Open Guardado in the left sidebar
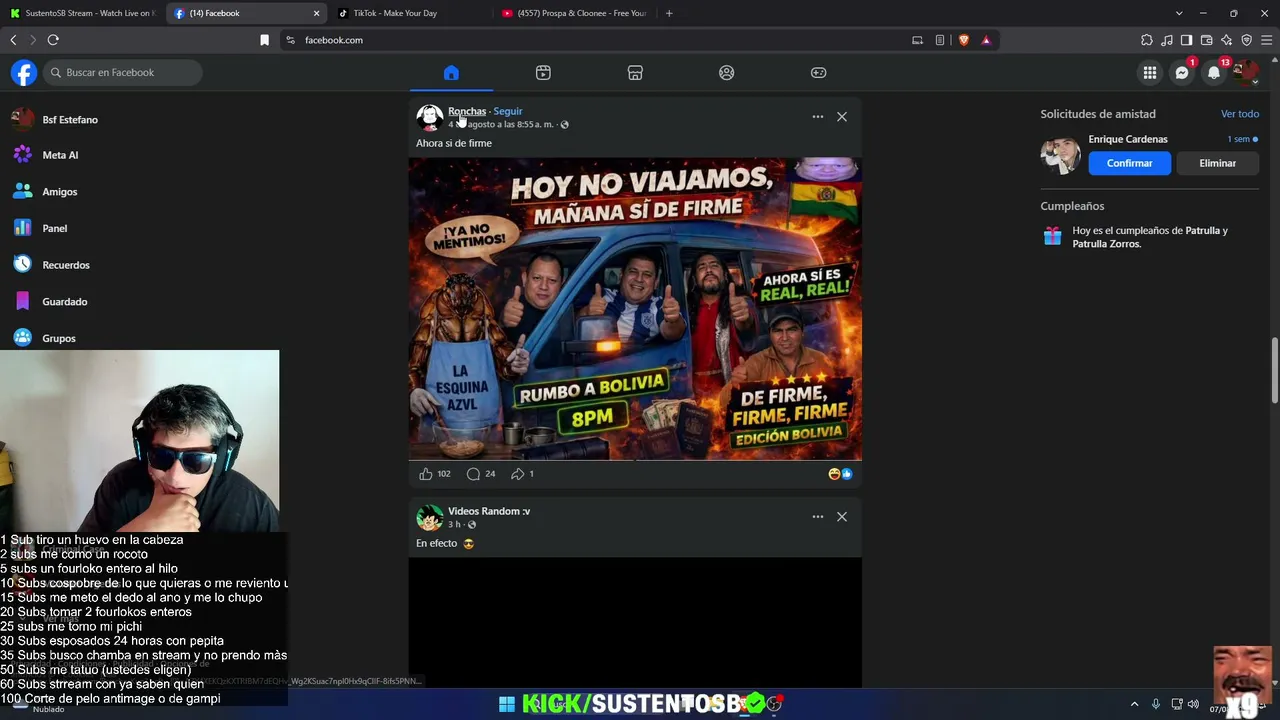This screenshot has width=1280, height=720. click(x=65, y=301)
